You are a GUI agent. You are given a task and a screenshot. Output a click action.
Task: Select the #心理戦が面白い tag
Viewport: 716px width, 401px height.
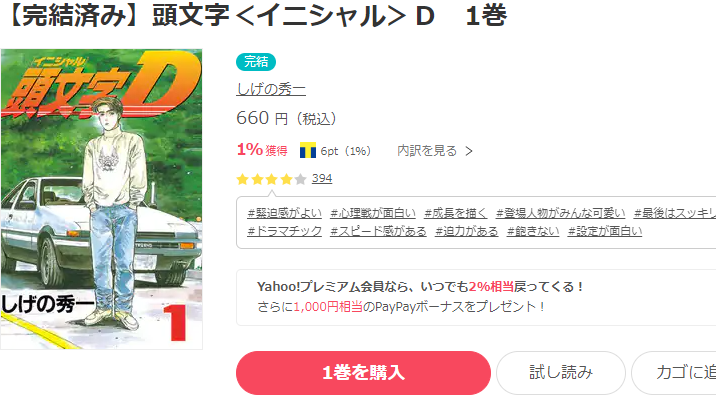(x=373, y=213)
